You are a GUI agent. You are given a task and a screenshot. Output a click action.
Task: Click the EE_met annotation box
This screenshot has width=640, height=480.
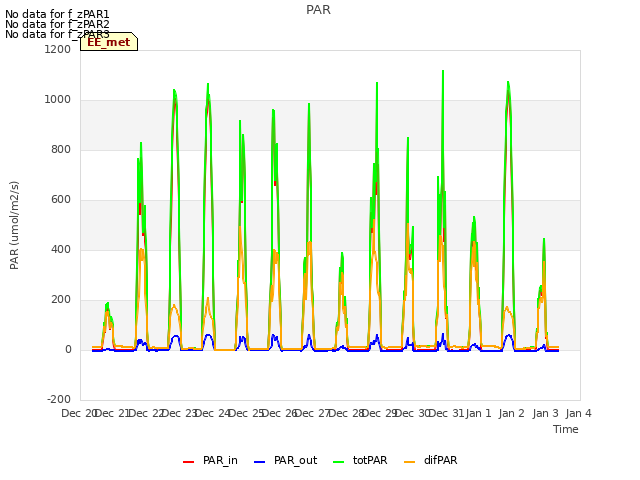(x=109, y=42)
